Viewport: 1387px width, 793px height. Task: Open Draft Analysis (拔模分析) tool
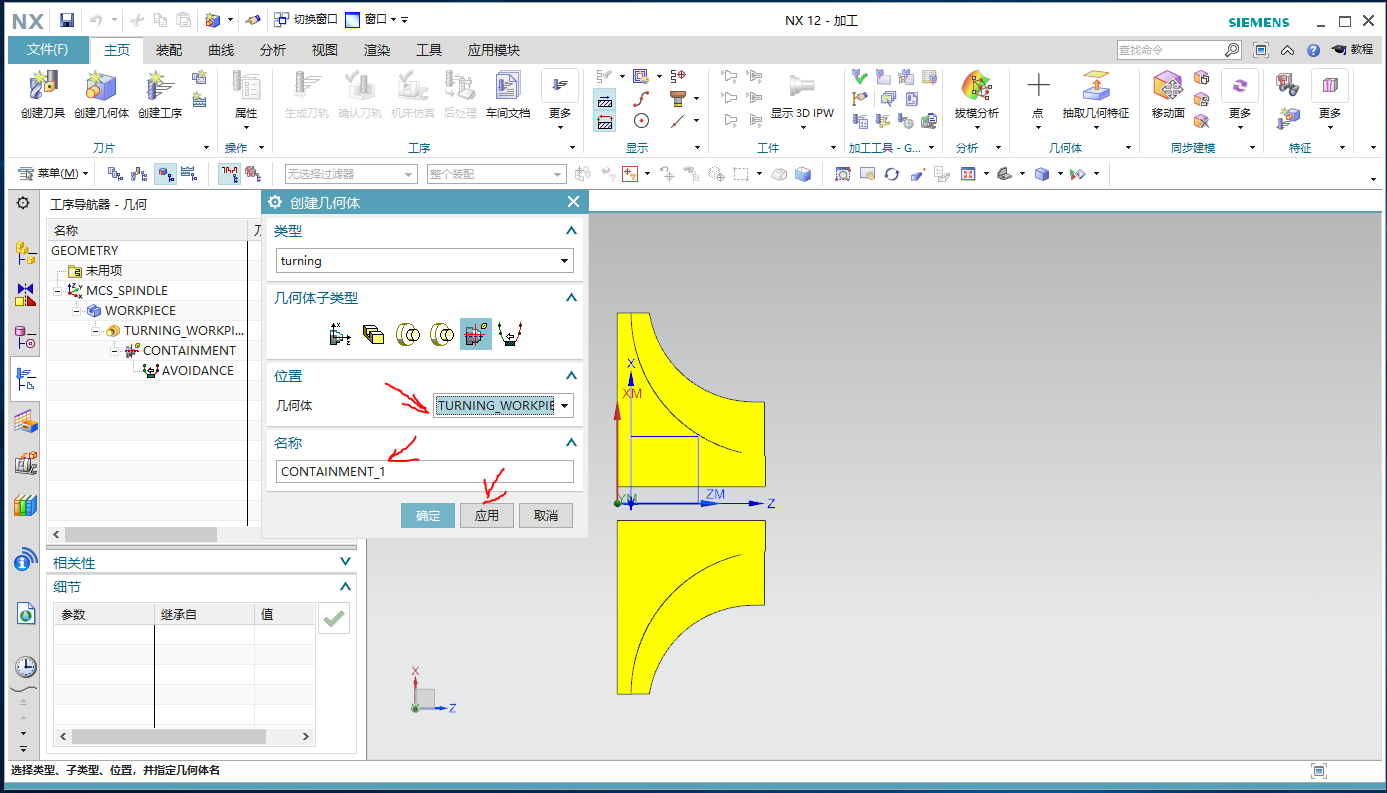976,96
